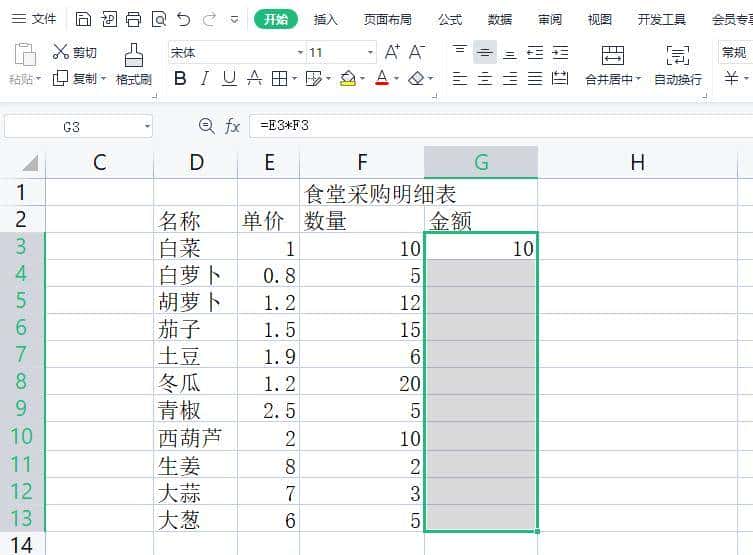
Task: Open the 数据 tab
Action: point(500,19)
